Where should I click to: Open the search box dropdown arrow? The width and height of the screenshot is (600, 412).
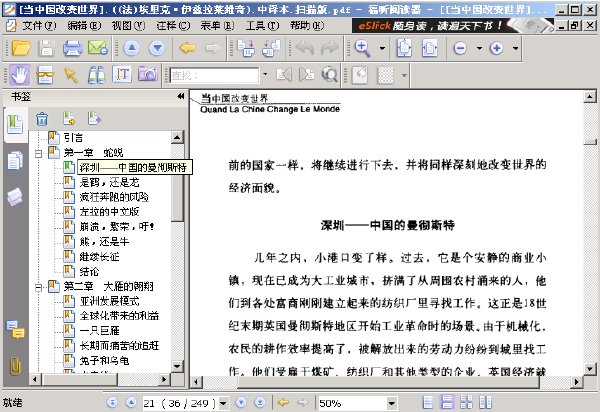[x=265, y=74]
